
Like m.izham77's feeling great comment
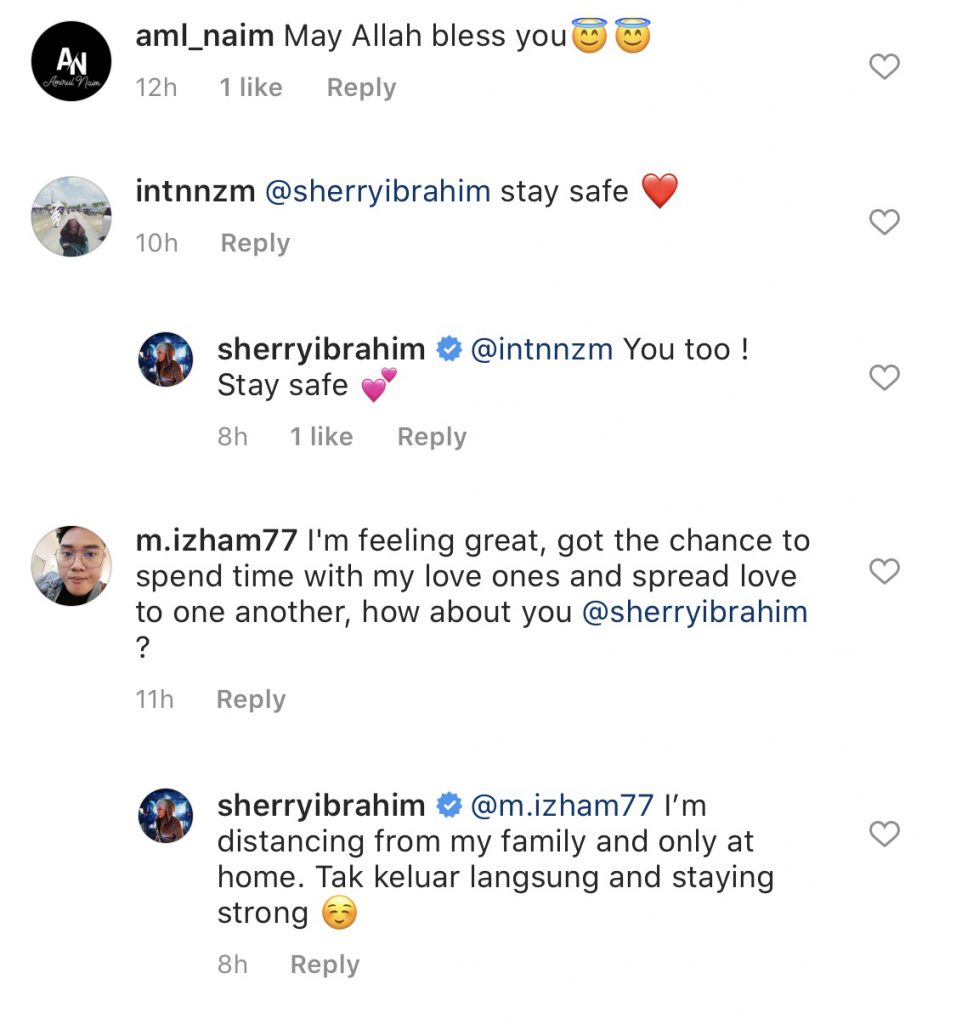(884, 571)
